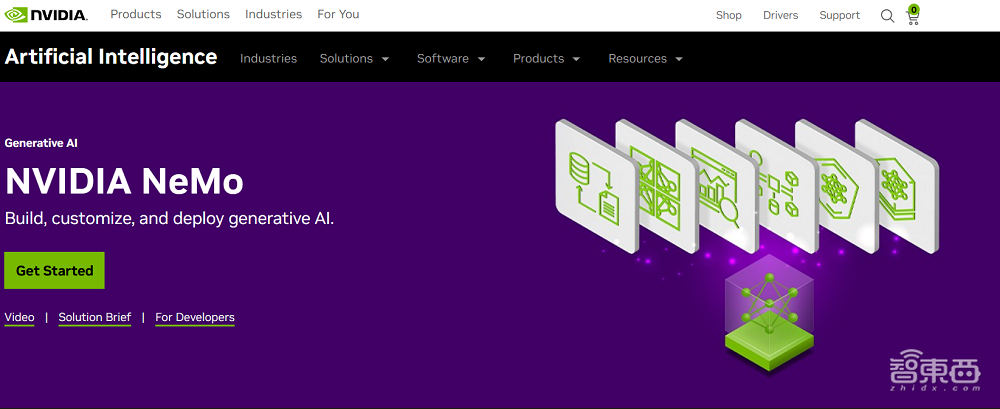
Task: Open the shopping cart icon
Action: (x=913, y=16)
